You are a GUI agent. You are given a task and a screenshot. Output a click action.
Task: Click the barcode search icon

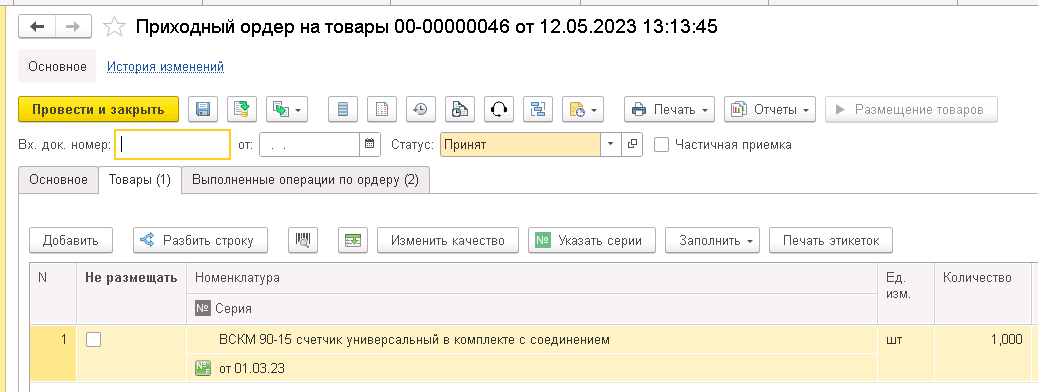[303, 240]
